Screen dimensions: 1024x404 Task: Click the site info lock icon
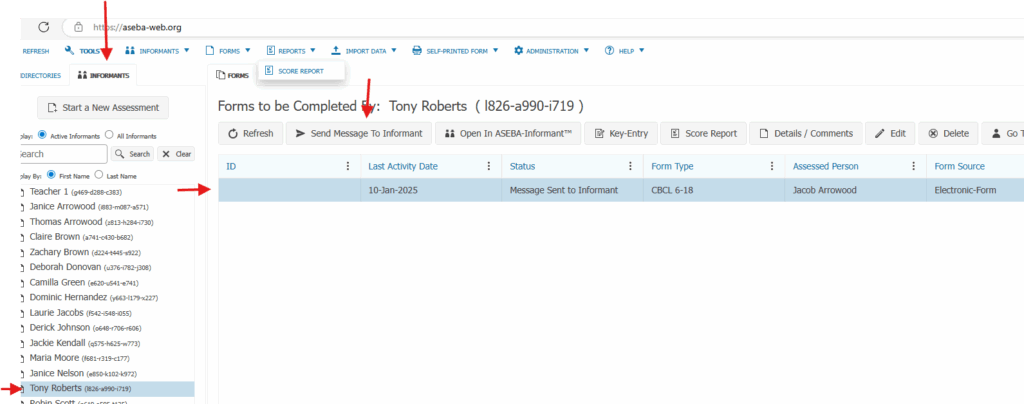pos(78,27)
